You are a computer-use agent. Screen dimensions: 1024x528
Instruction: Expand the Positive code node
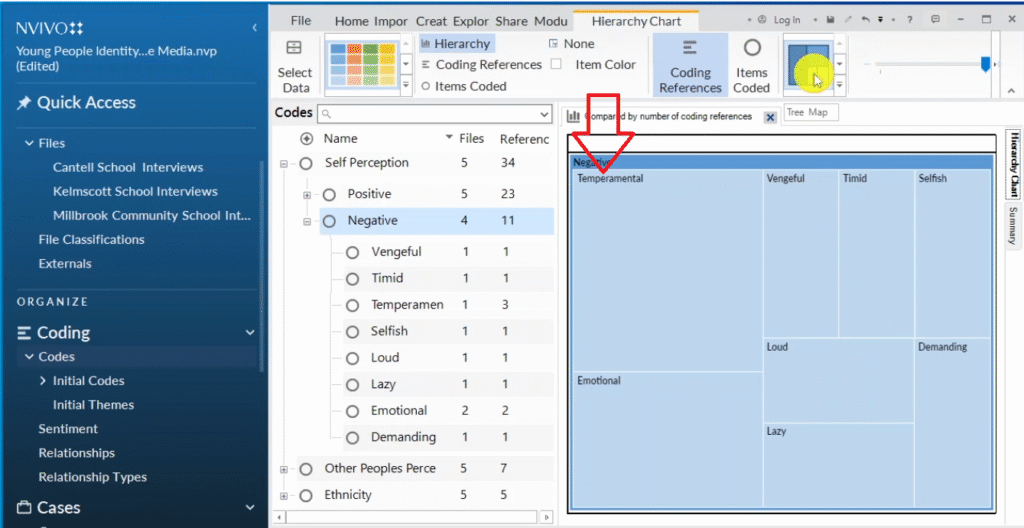point(308,195)
